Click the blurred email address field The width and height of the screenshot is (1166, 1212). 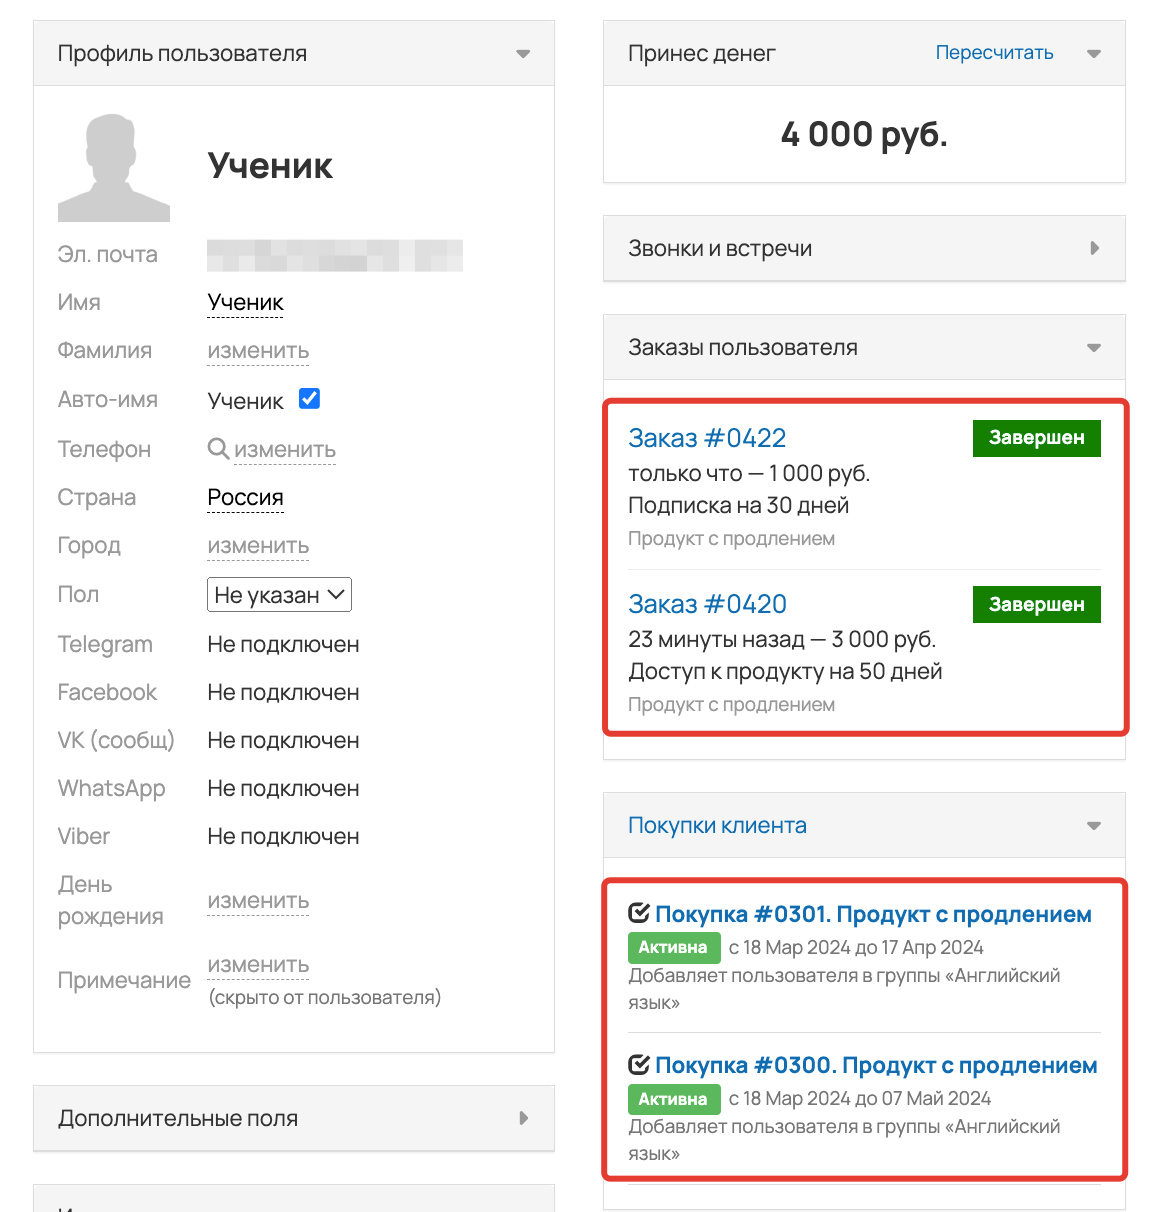335,255
